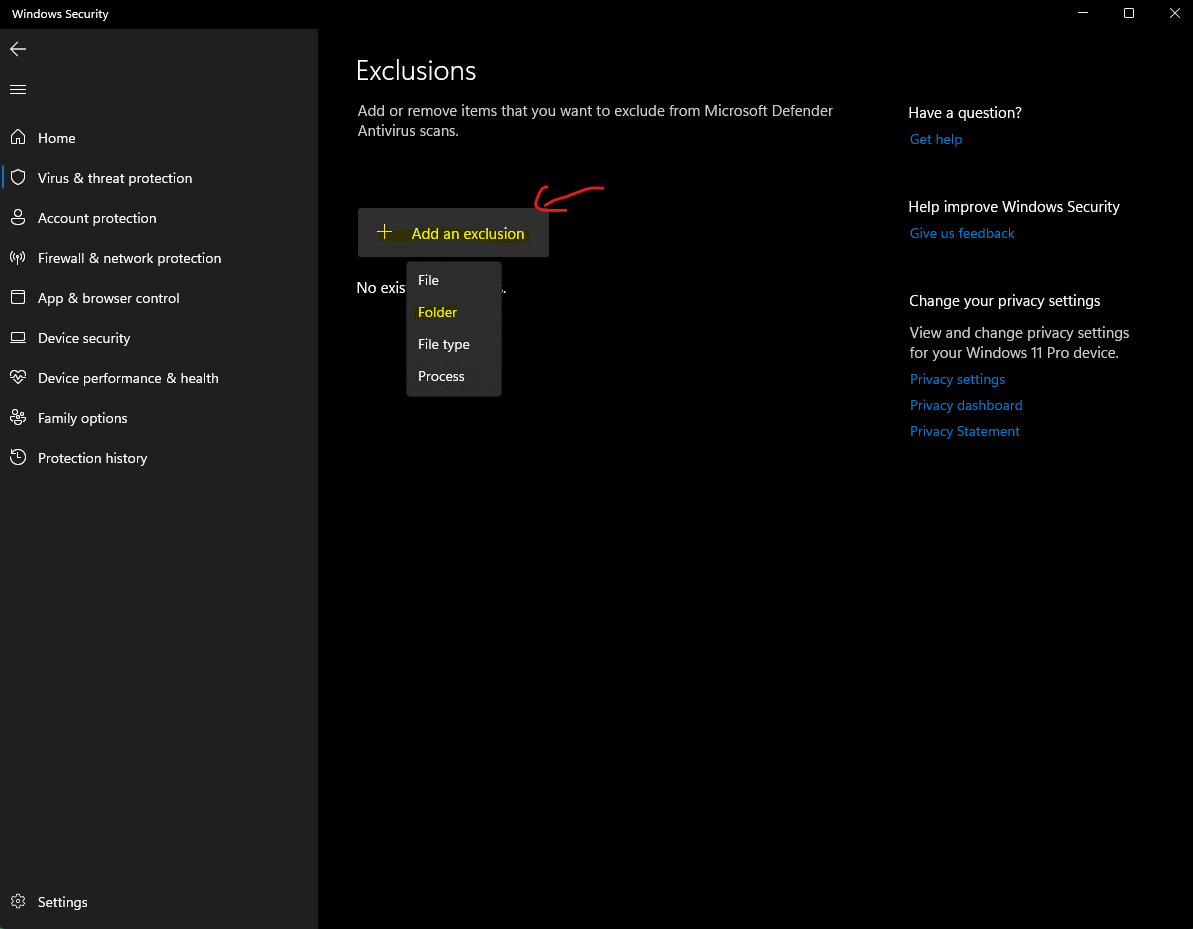The image size is (1193, 929).
Task: Pick File type from exclusion list
Action: [x=443, y=344]
